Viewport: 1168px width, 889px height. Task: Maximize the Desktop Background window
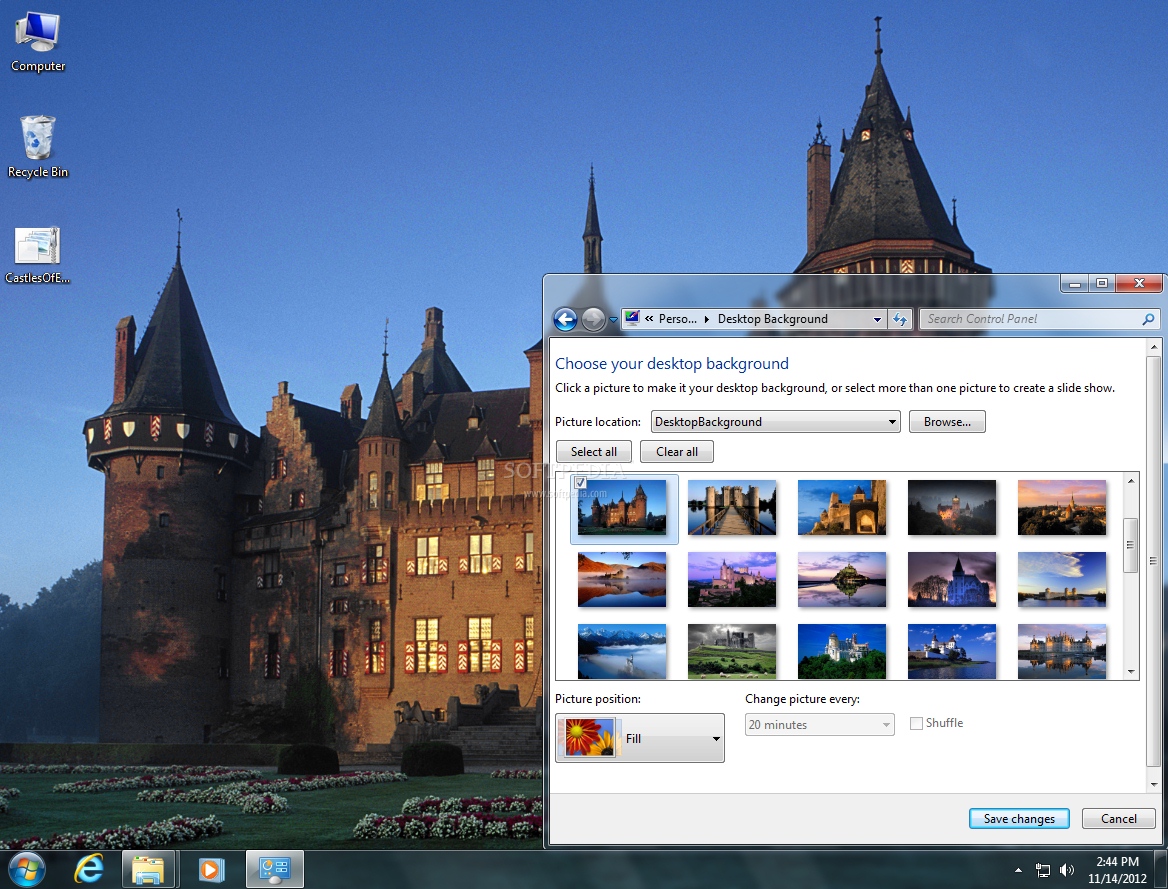(1102, 283)
